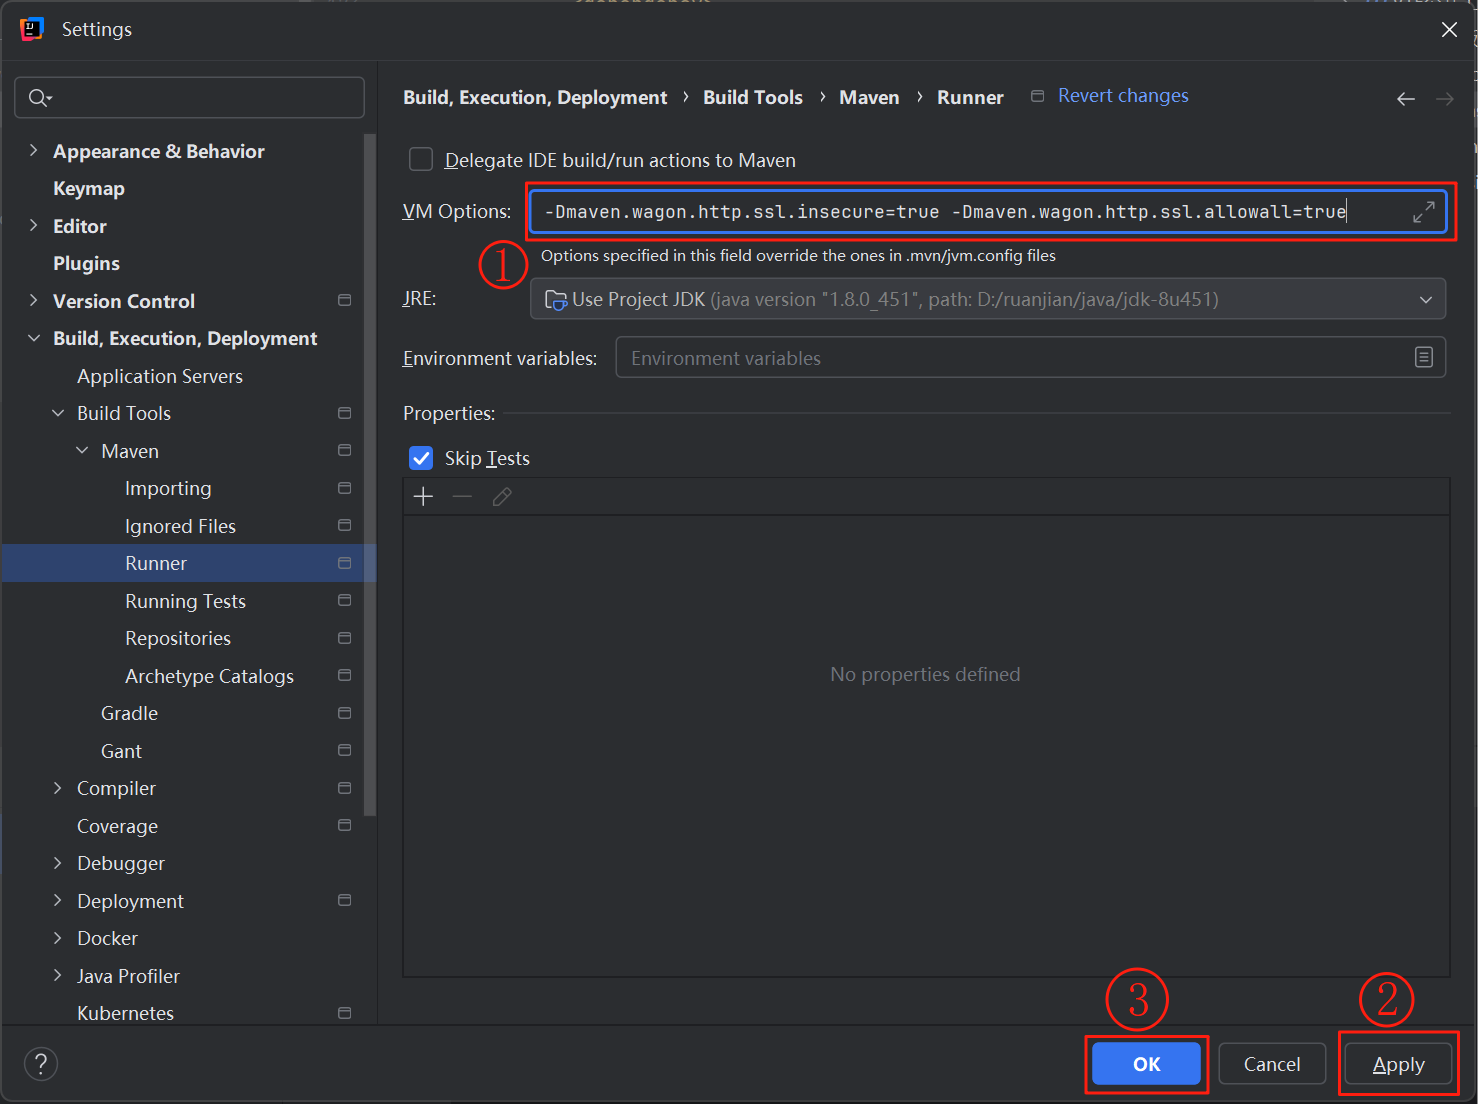Expand the Version Control node
The image size is (1478, 1104).
point(33,301)
